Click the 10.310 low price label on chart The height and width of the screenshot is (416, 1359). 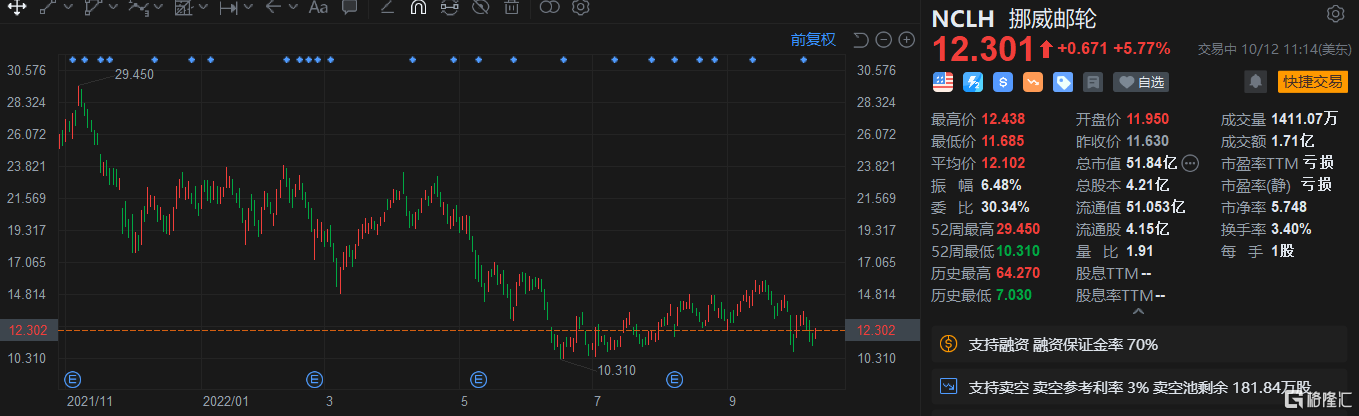pos(616,370)
